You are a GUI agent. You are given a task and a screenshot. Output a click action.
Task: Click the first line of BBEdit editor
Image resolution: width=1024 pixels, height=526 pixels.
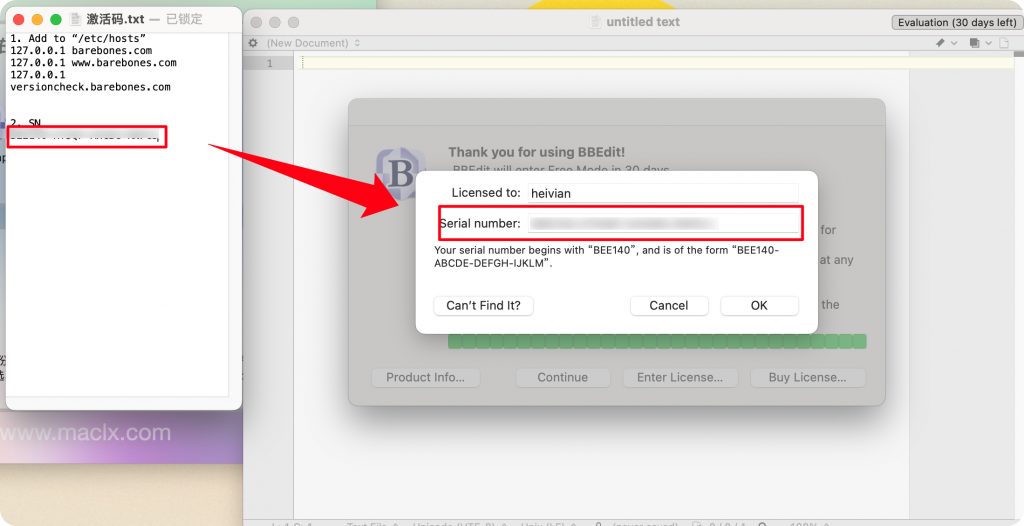(656, 63)
